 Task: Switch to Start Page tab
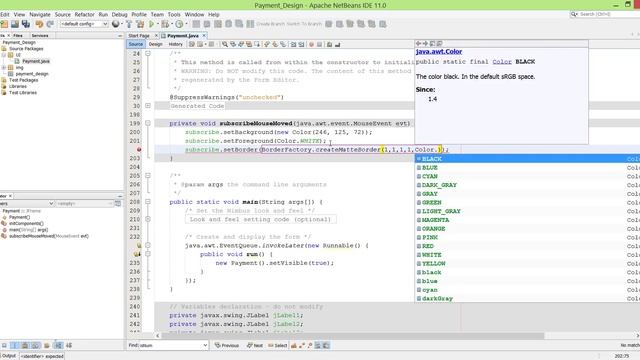point(139,36)
